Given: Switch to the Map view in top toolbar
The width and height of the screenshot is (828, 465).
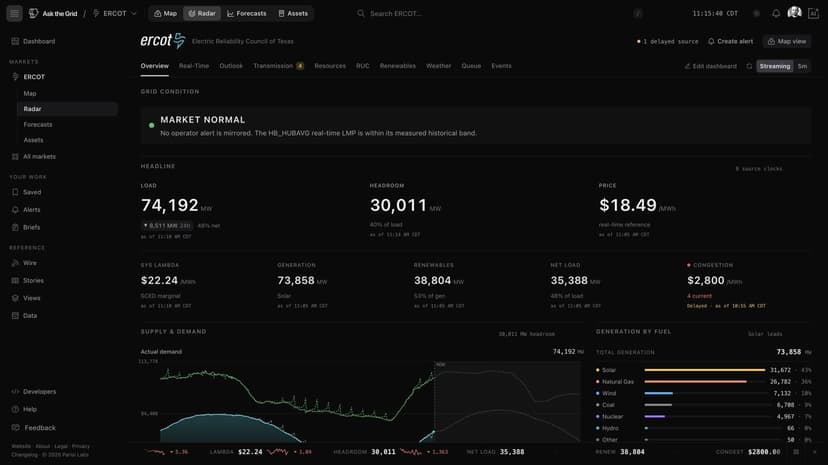Looking at the screenshot, I should (x=165, y=13).
